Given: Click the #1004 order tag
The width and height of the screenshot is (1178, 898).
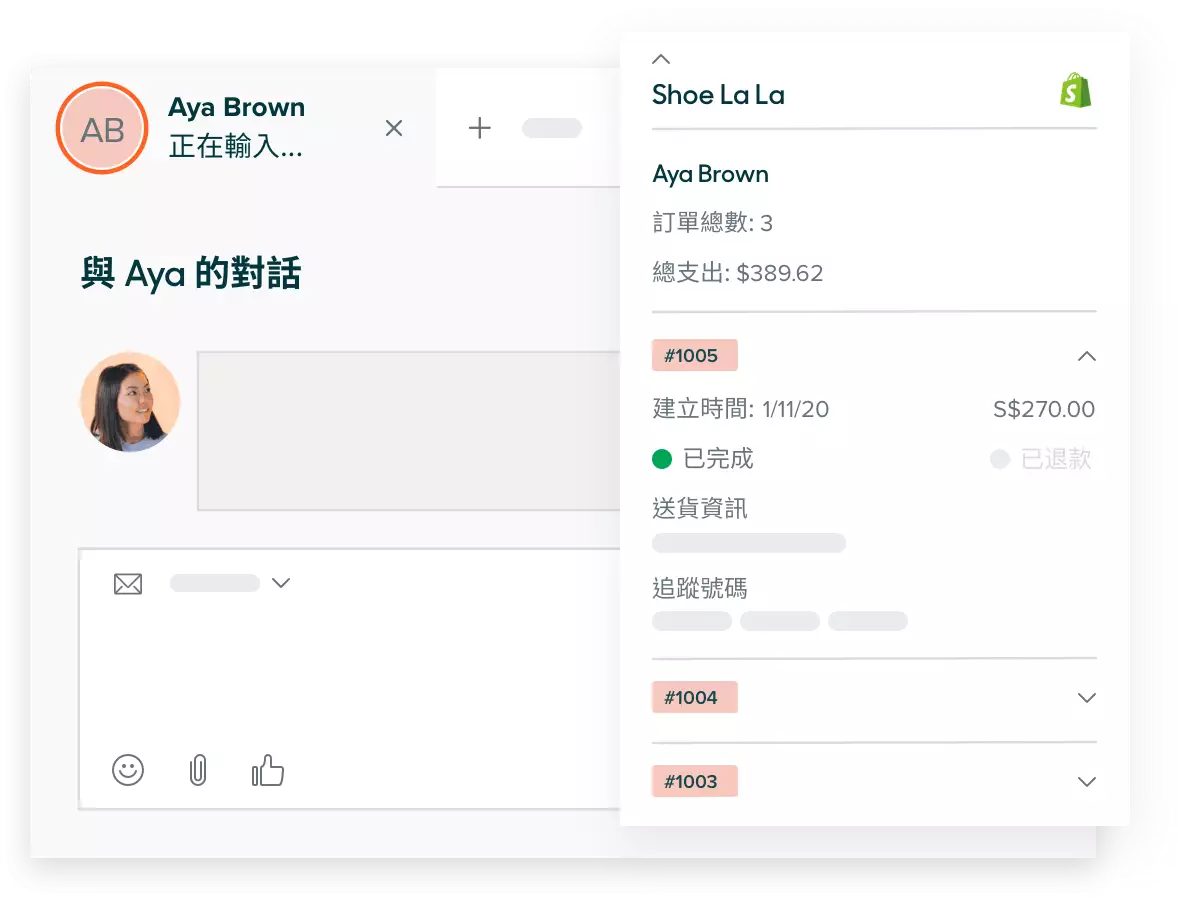Looking at the screenshot, I should (x=694, y=698).
